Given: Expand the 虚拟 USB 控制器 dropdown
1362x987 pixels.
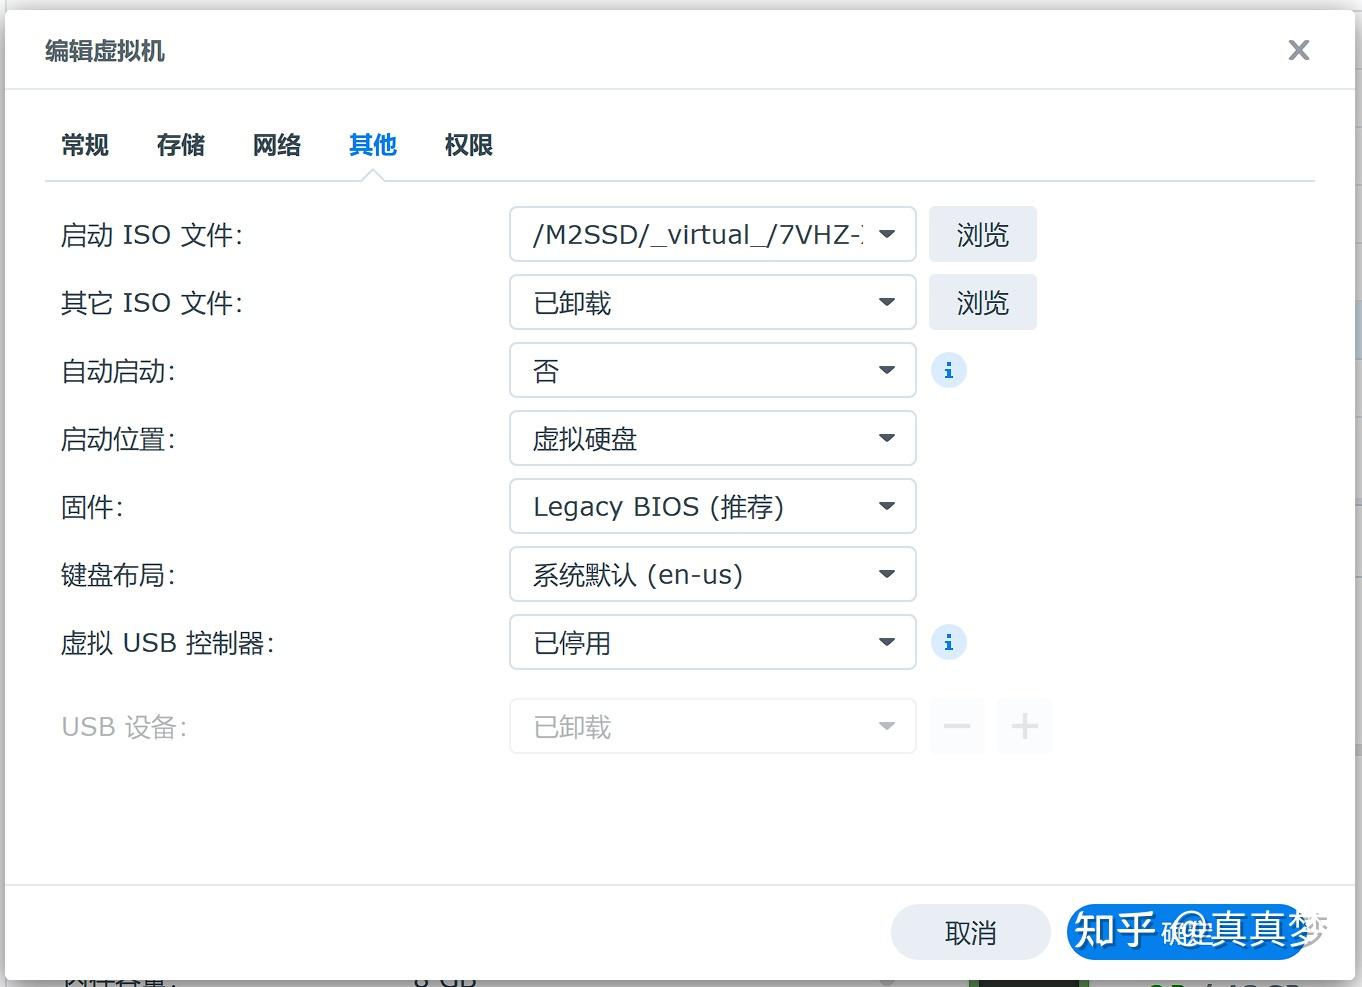Looking at the screenshot, I should click(x=713, y=642).
